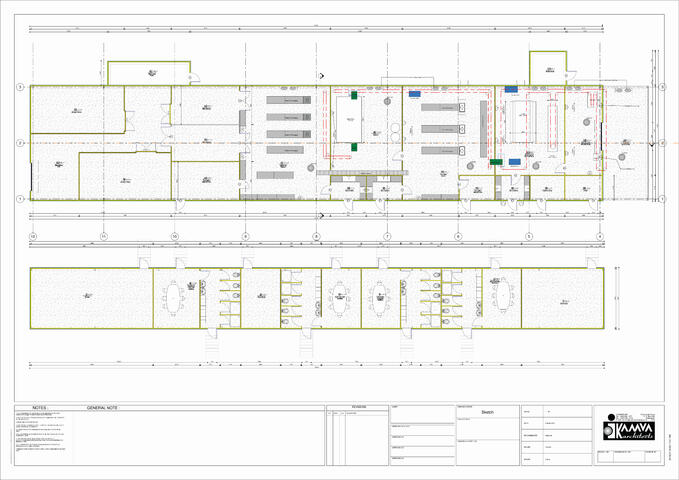Select leftmost oval conference table in lower plan

(177, 296)
